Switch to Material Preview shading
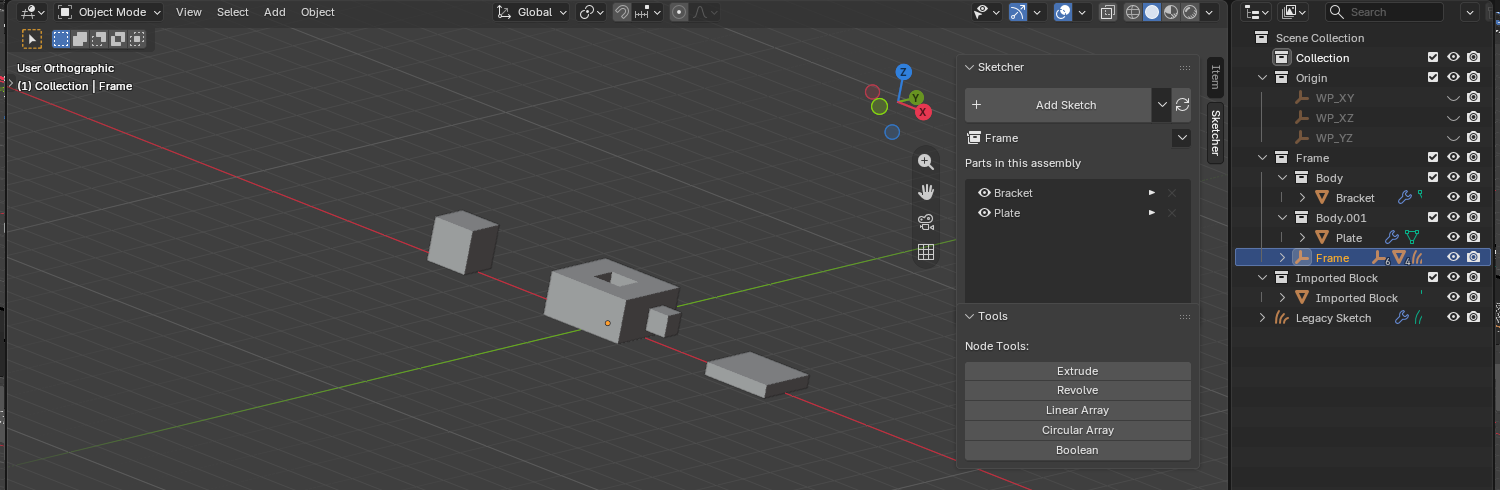 pos(1171,12)
